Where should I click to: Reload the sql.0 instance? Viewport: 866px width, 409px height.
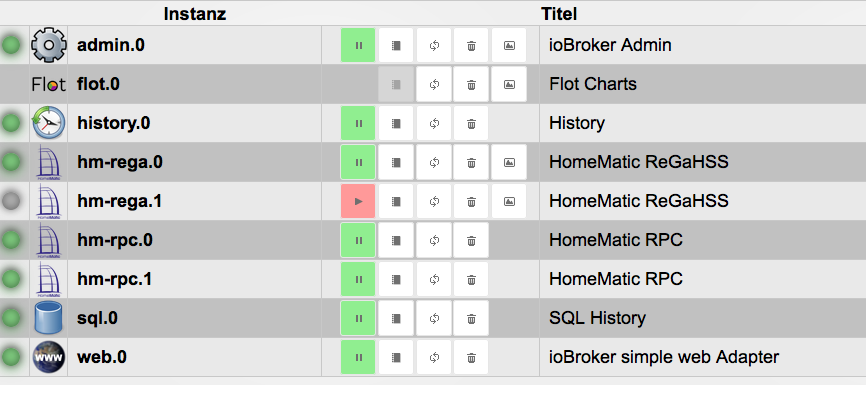pyautogui.click(x=434, y=318)
